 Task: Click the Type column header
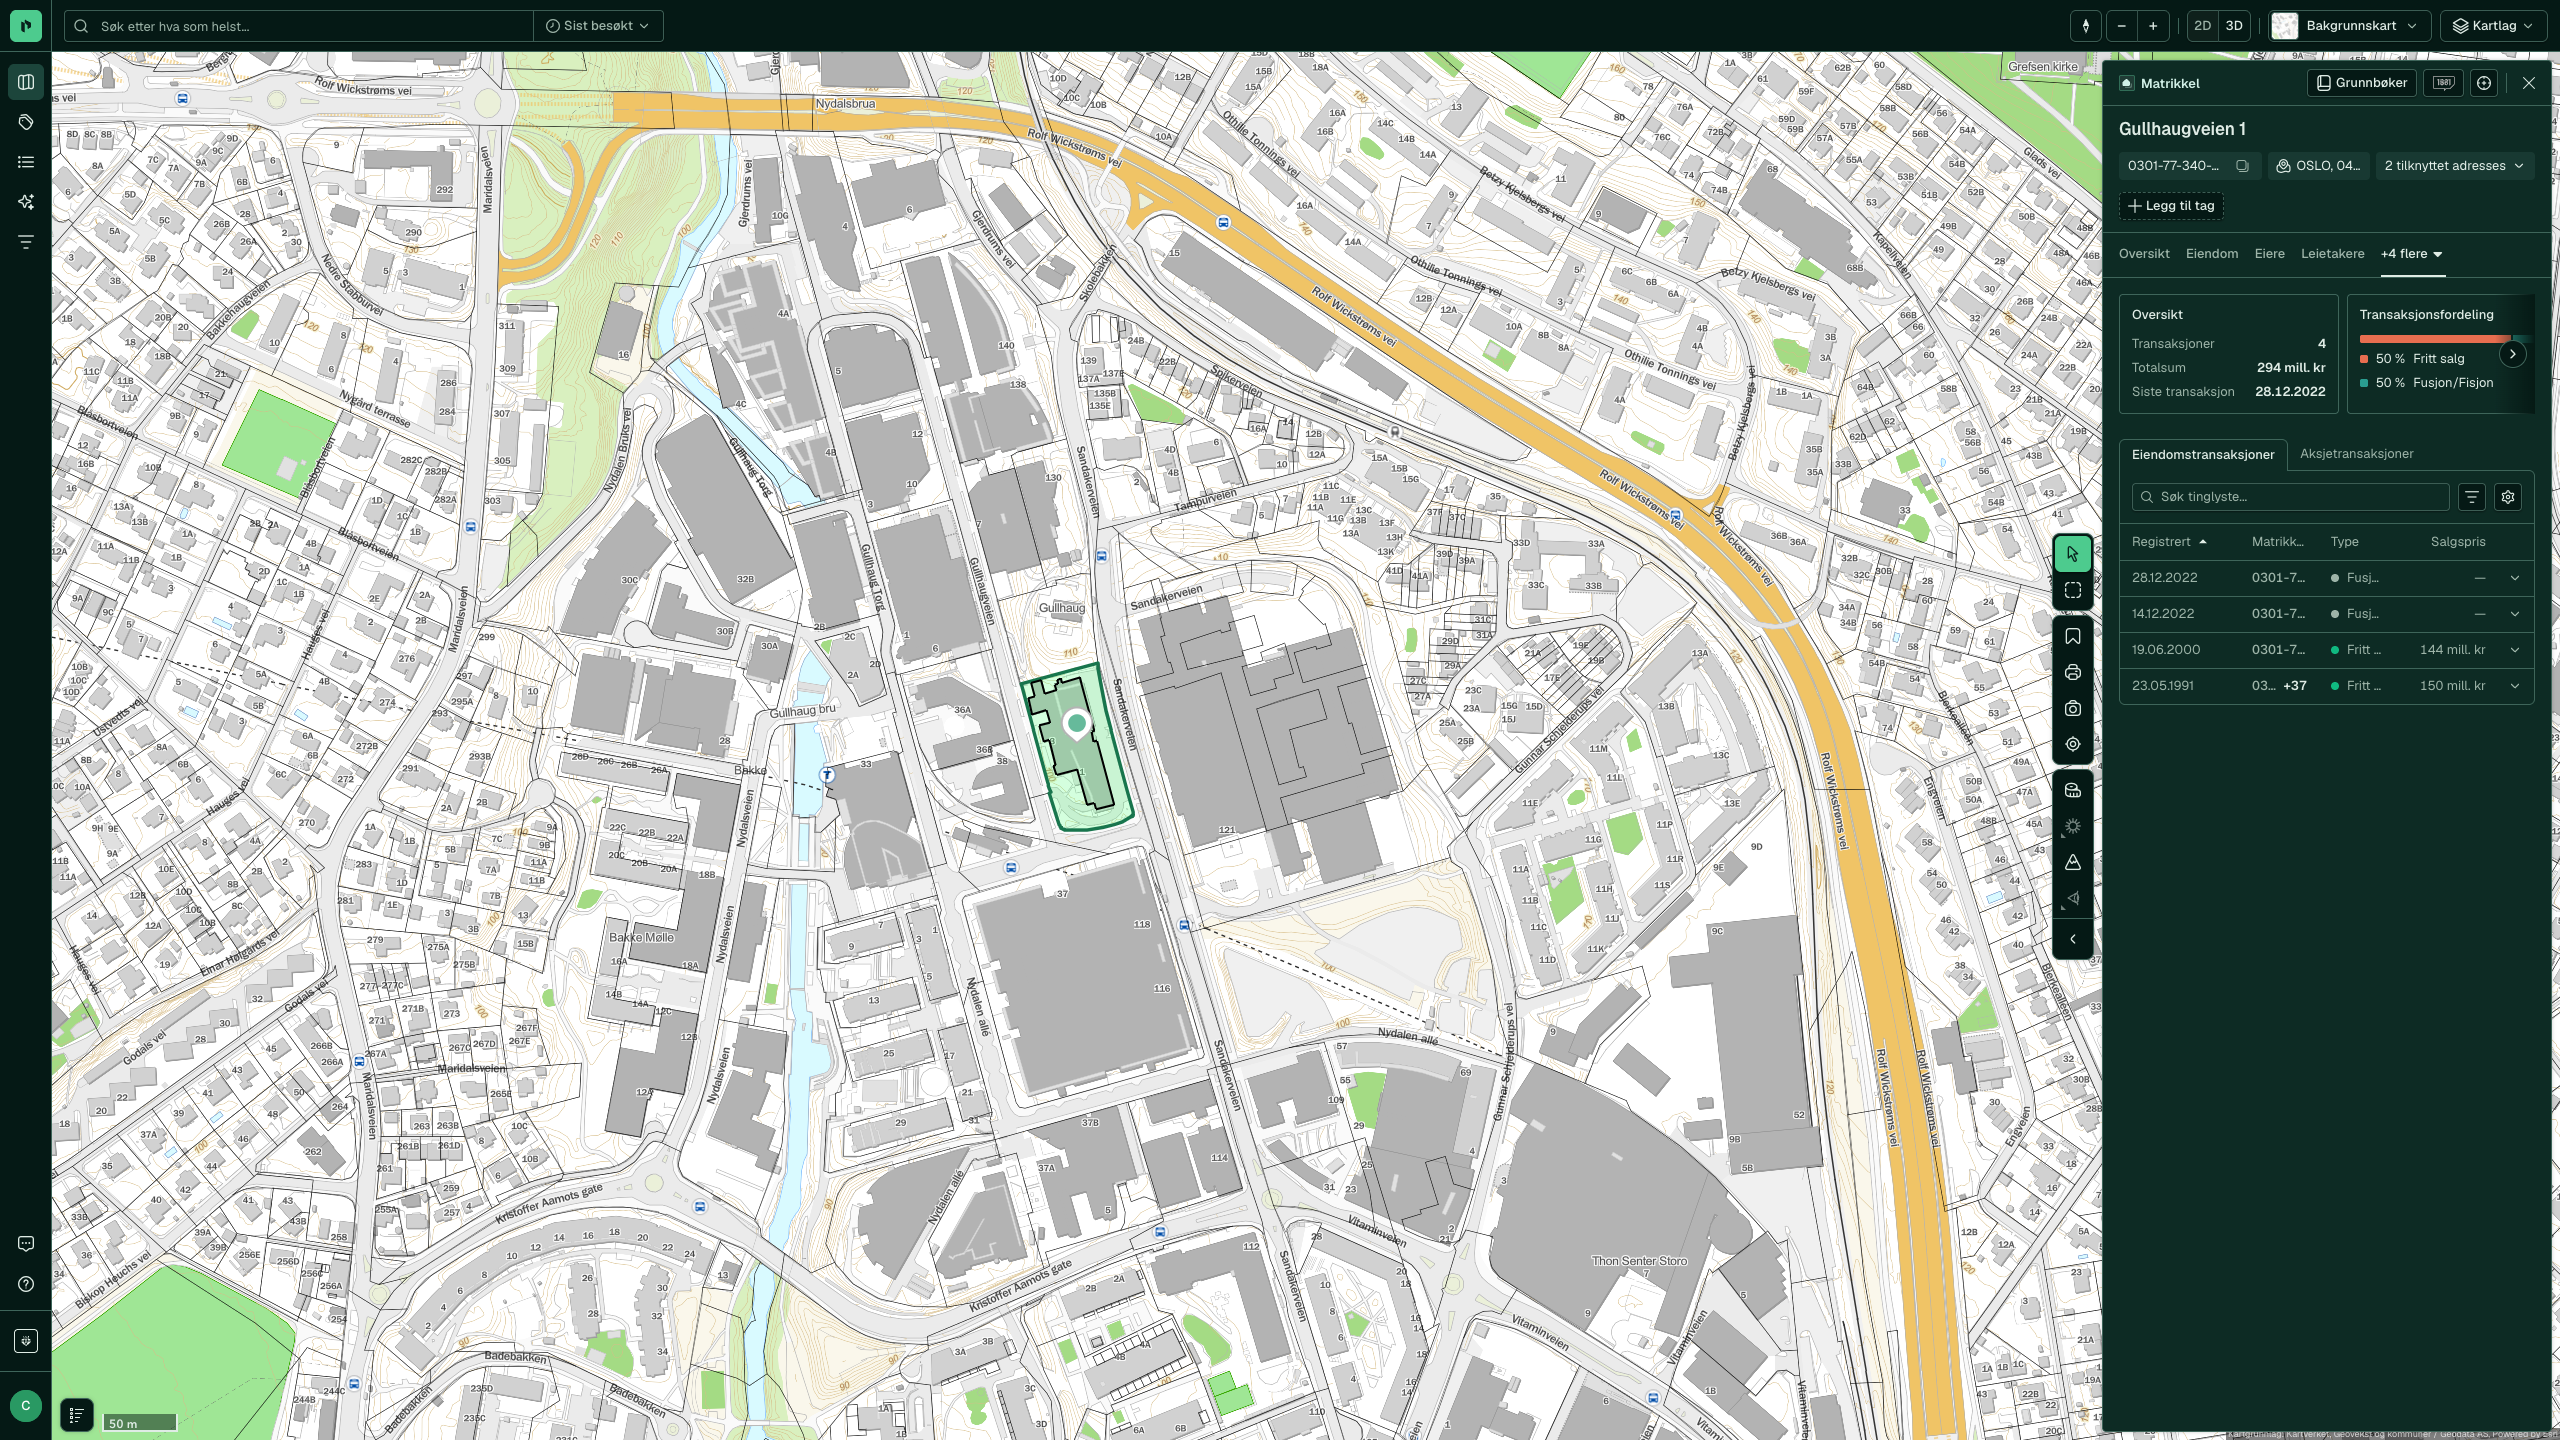point(2345,542)
